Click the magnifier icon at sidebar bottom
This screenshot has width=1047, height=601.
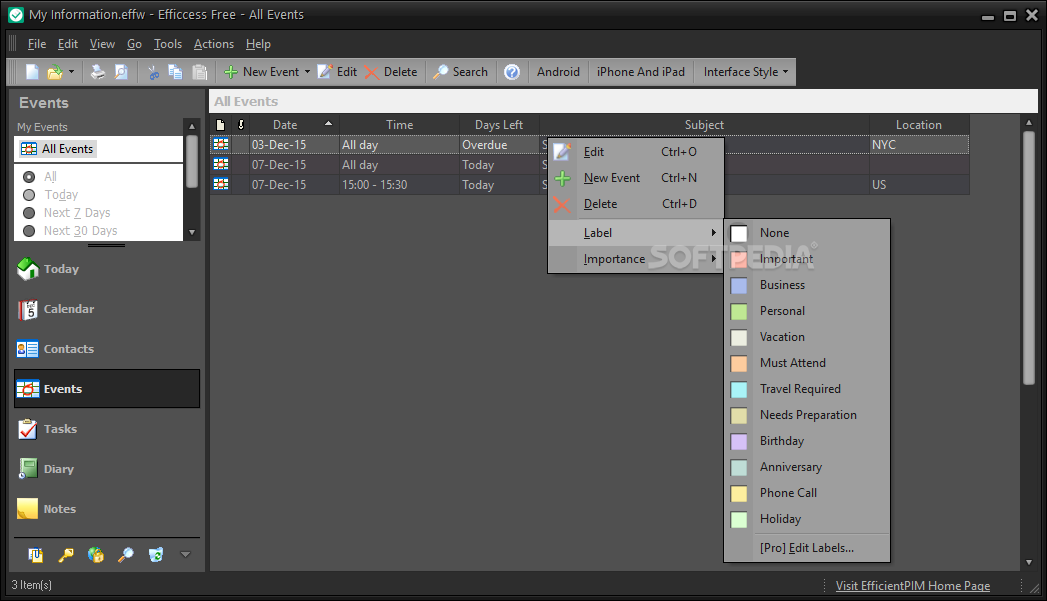[126, 555]
